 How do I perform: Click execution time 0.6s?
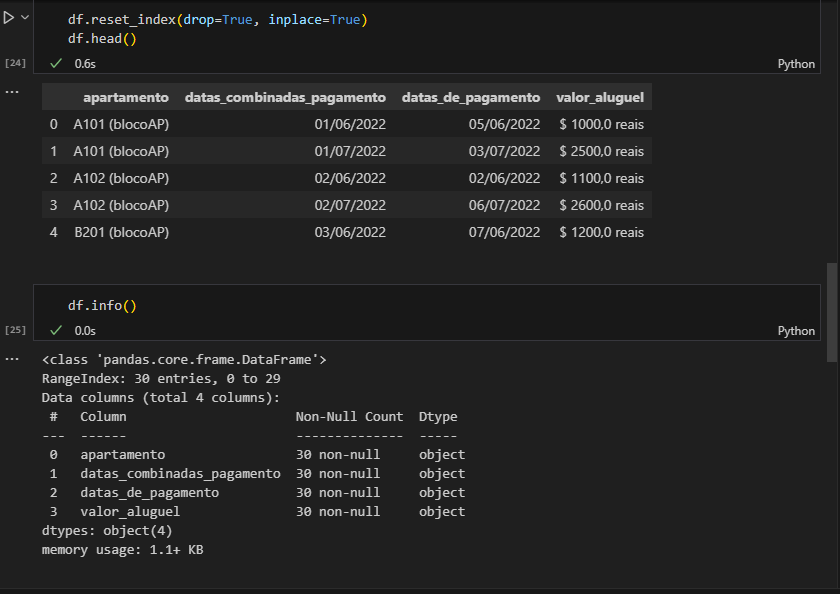(85, 64)
